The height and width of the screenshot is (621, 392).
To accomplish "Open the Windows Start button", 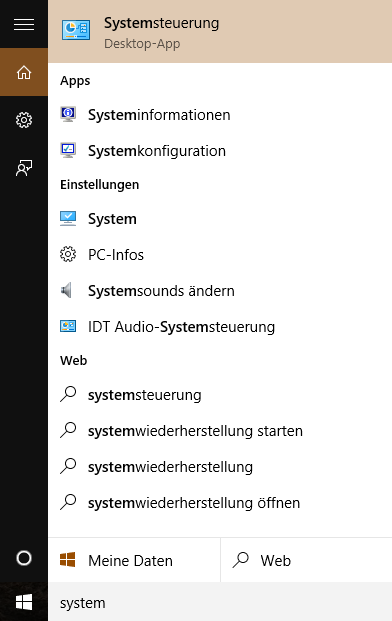I will (24, 603).
